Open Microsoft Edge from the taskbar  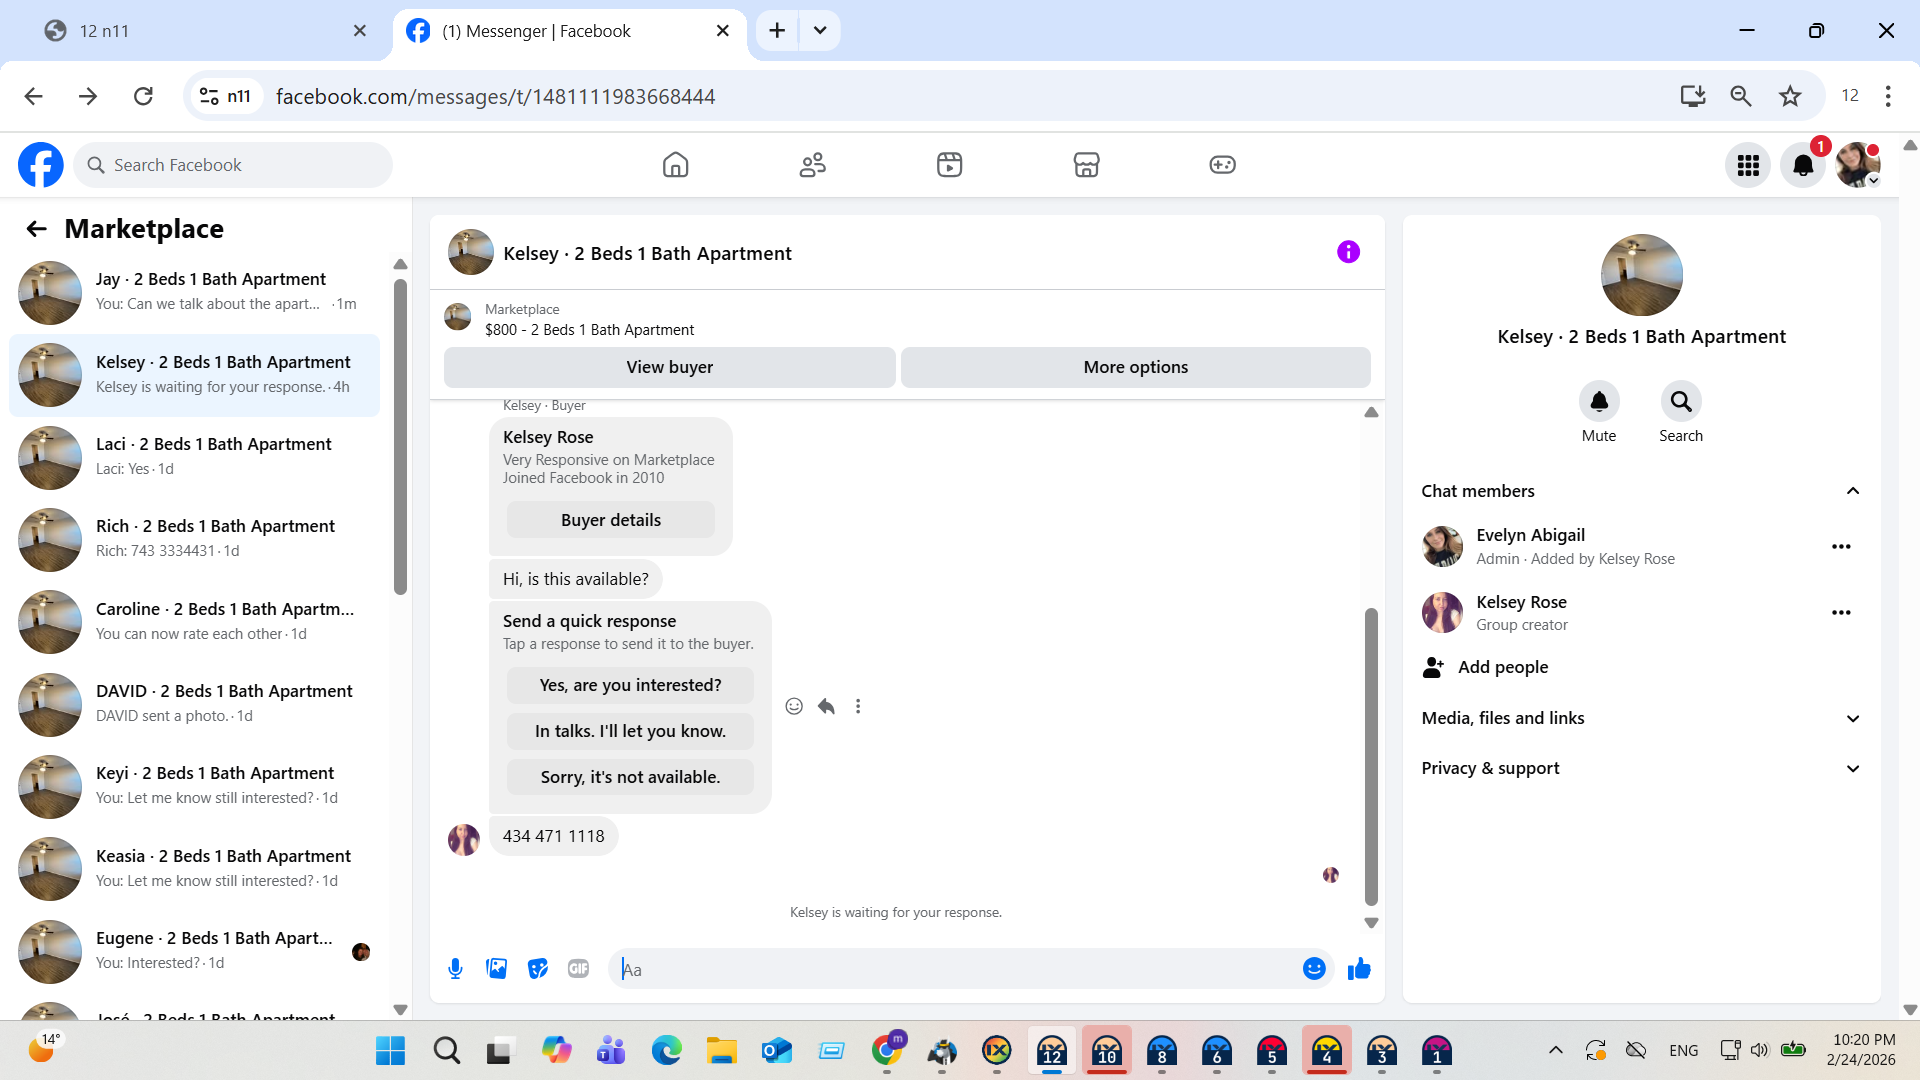[666, 1050]
